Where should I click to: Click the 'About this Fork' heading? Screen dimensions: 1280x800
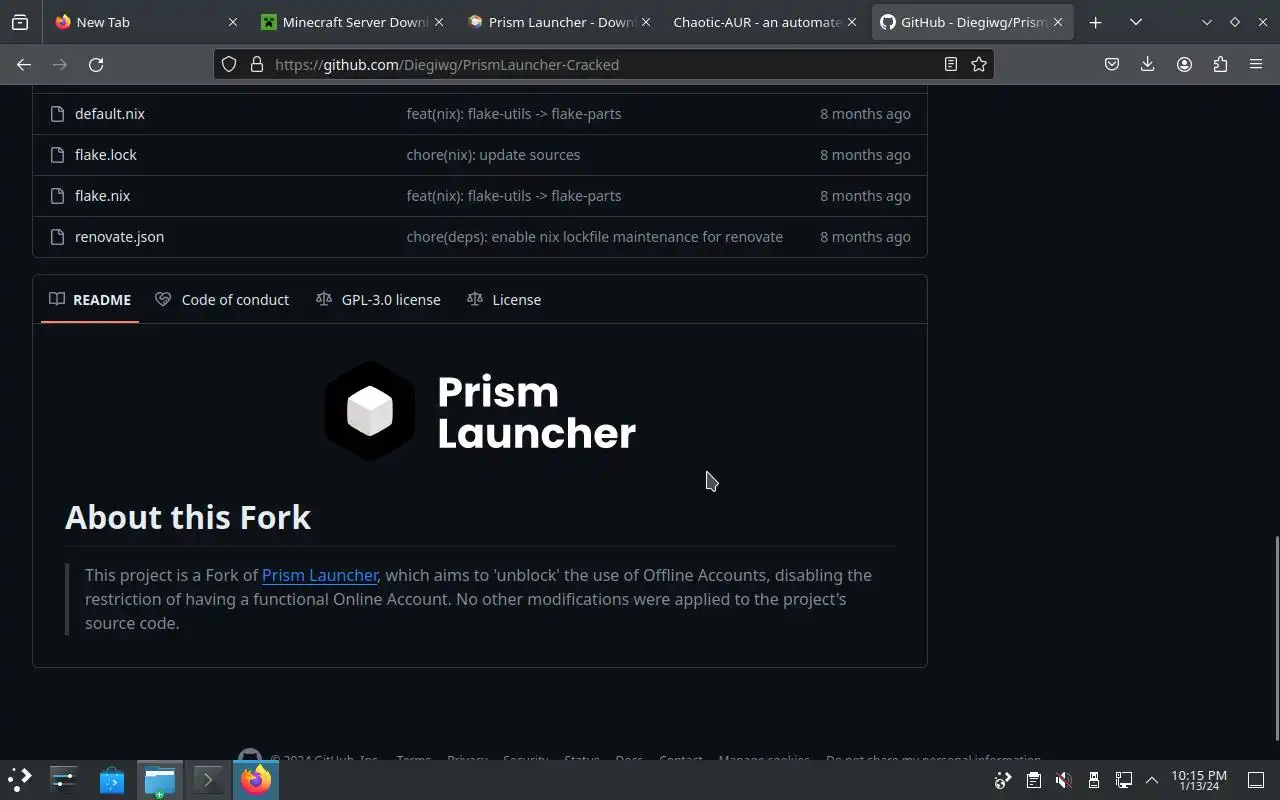188,517
